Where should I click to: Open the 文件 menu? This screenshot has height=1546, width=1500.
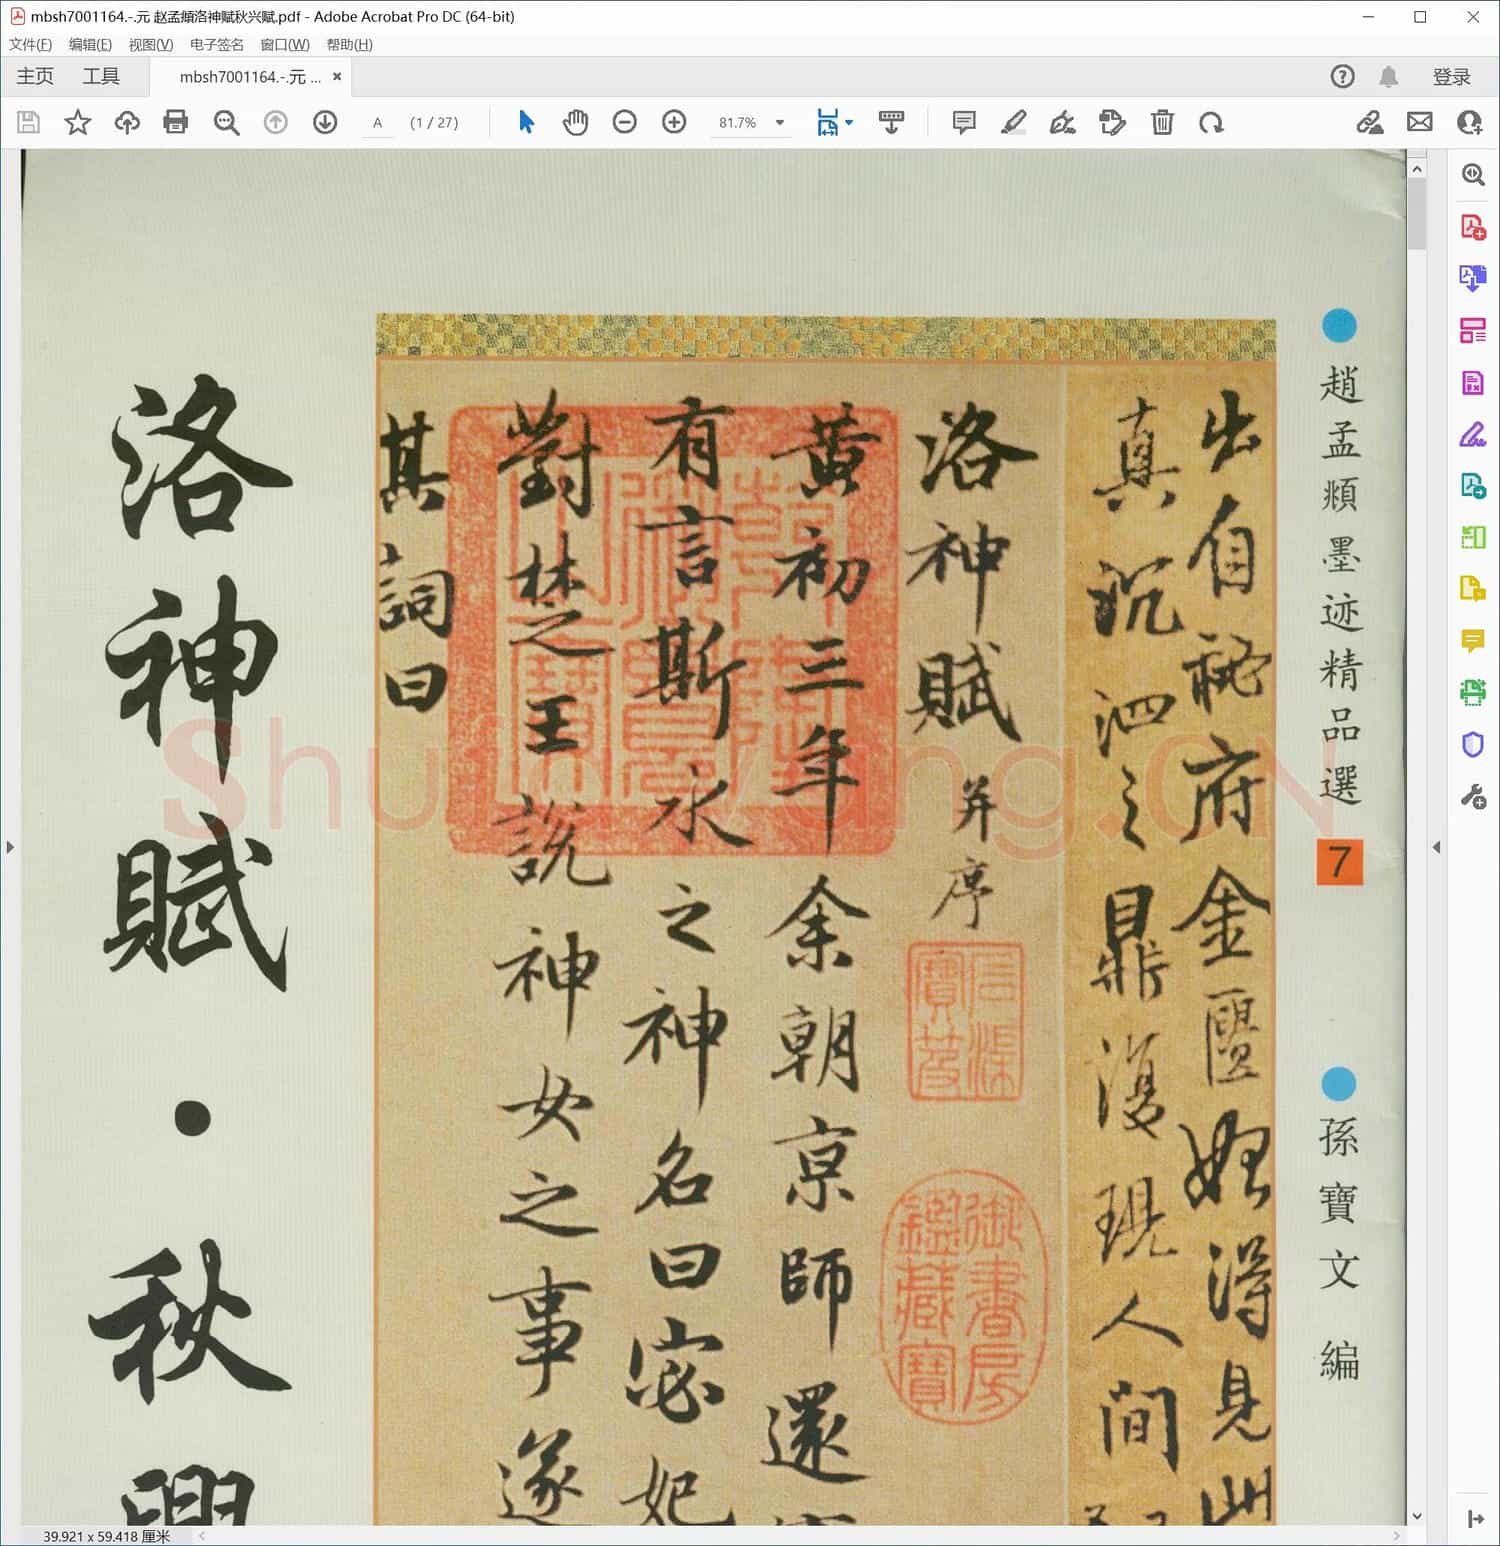tap(30, 45)
